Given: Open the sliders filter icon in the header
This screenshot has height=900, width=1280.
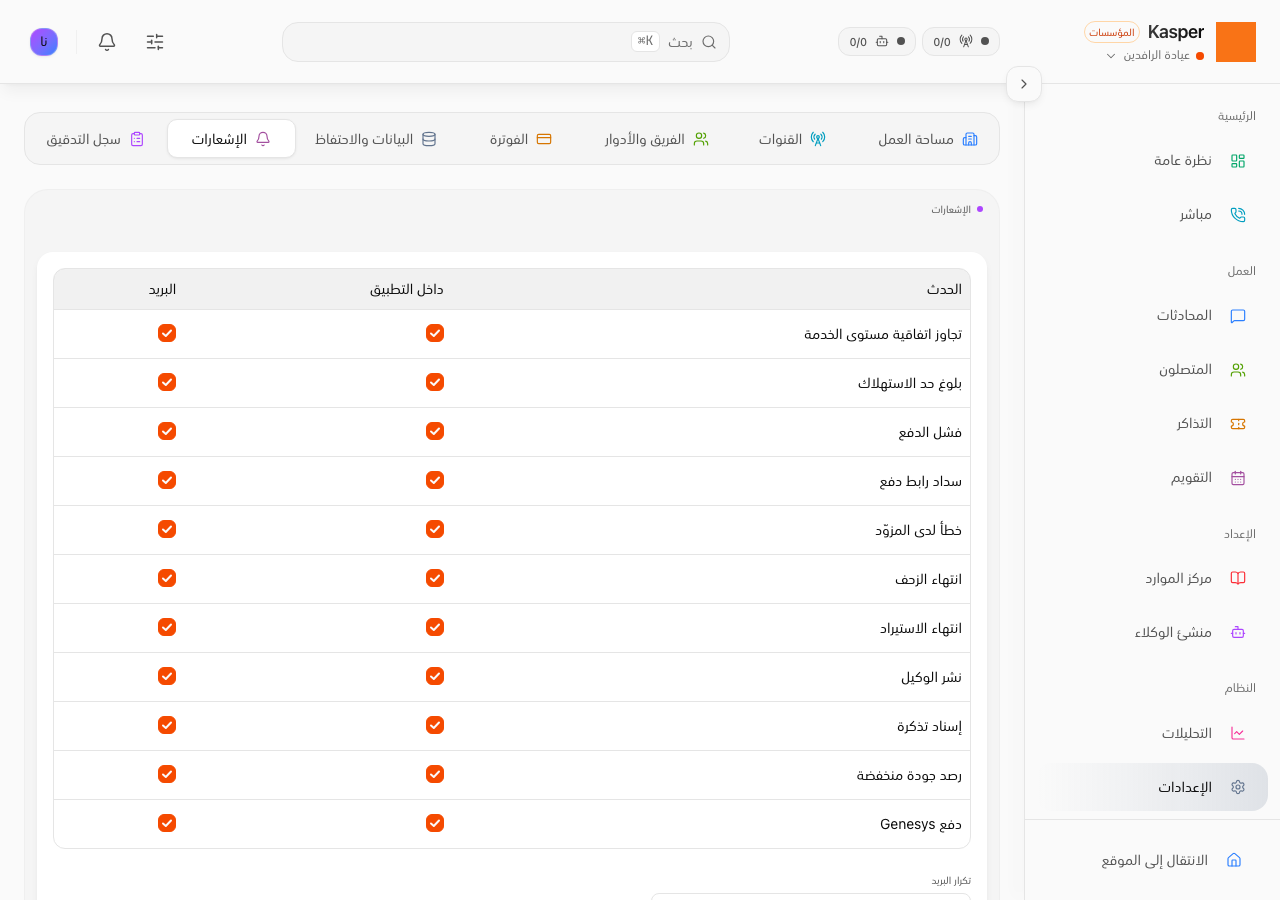Looking at the screenshot, I should pos(155,42).
